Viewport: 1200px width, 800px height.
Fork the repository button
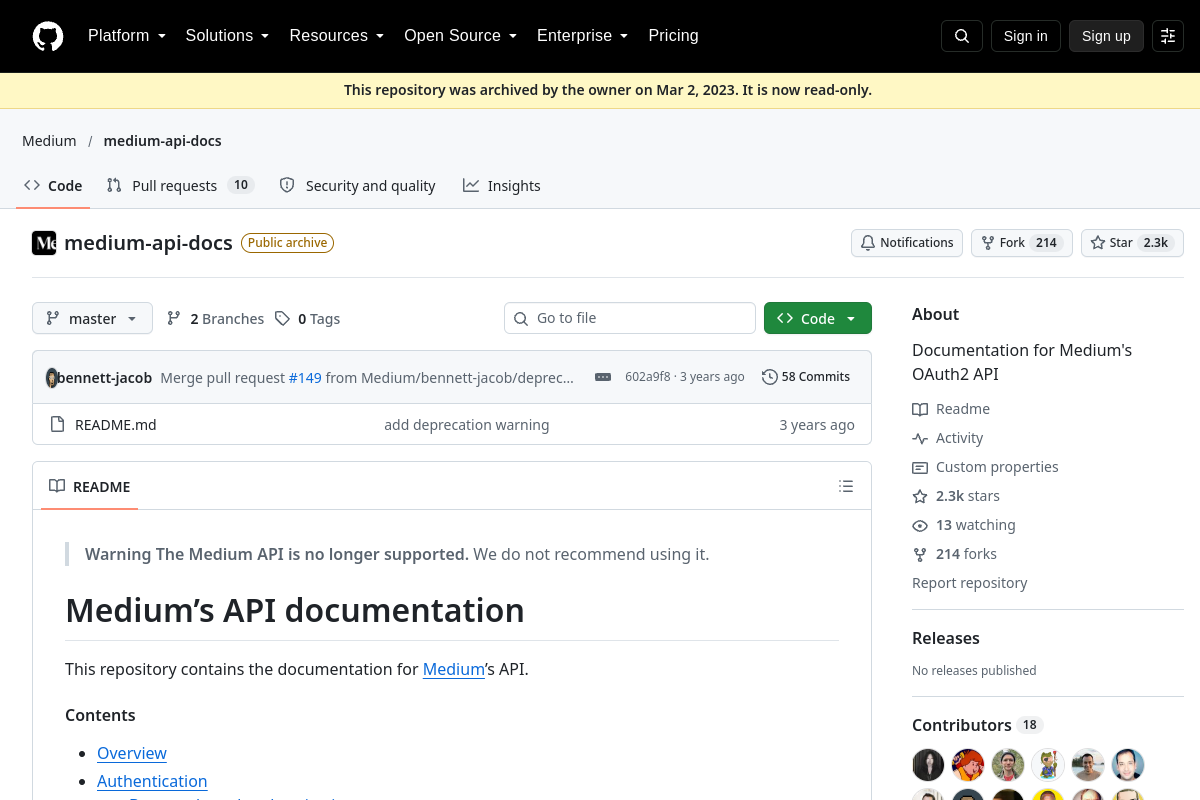tap(1022, 243)
